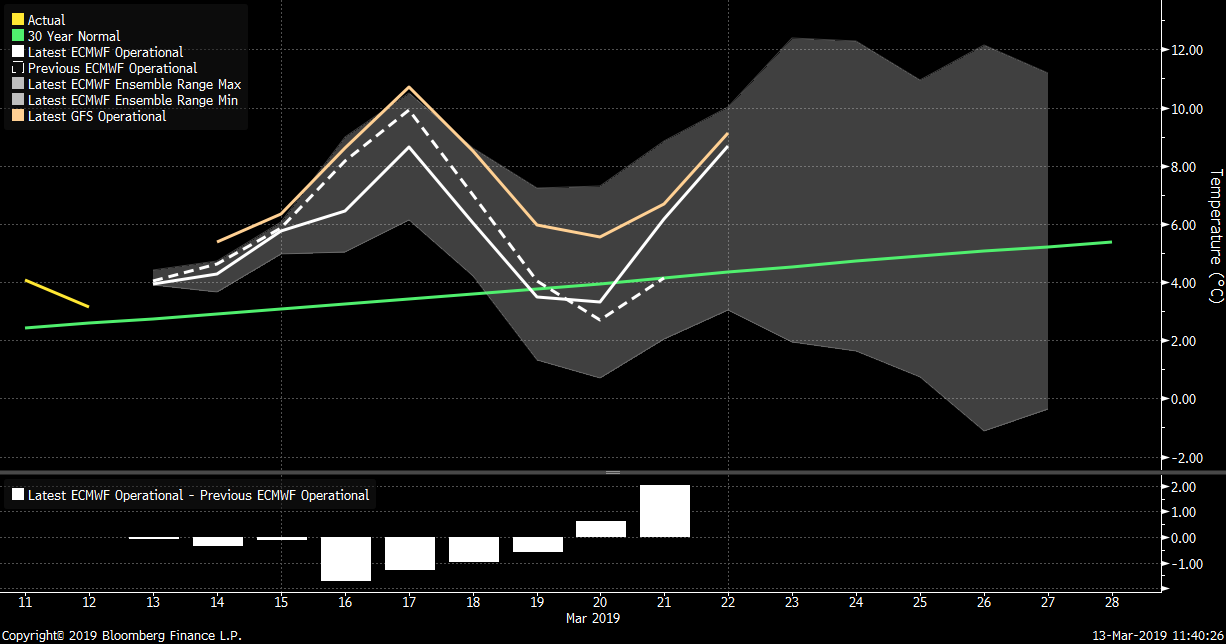1226x644 pixels.
Task: Click the largest negative bar at date 16
Action: (345, 559)
